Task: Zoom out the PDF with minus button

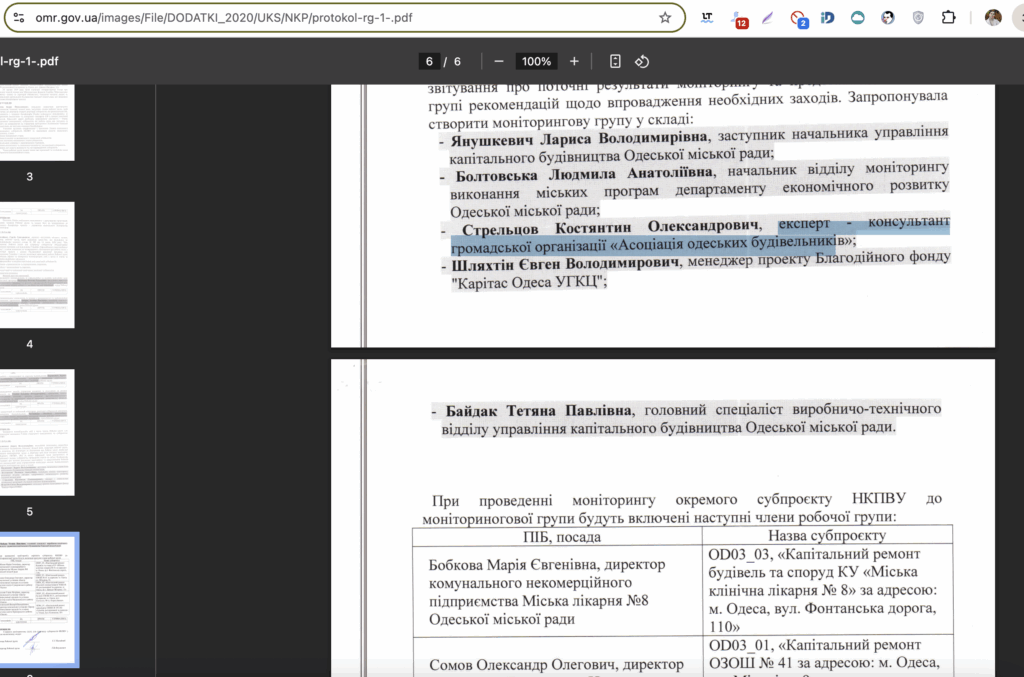Action: pyautogui.click(x=499, y=61)
